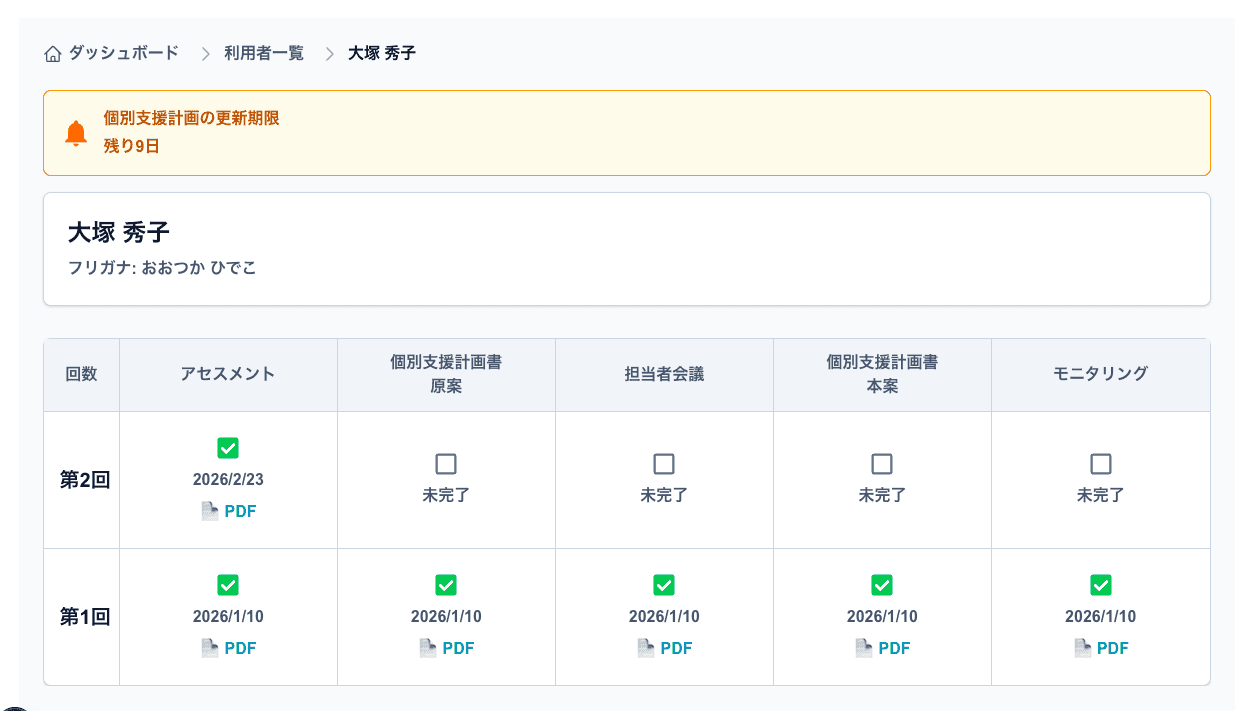Click フリガナ: おおつか ひでこ text
The width and height of the screenshot is (1237, 711).
click(162, 268)
